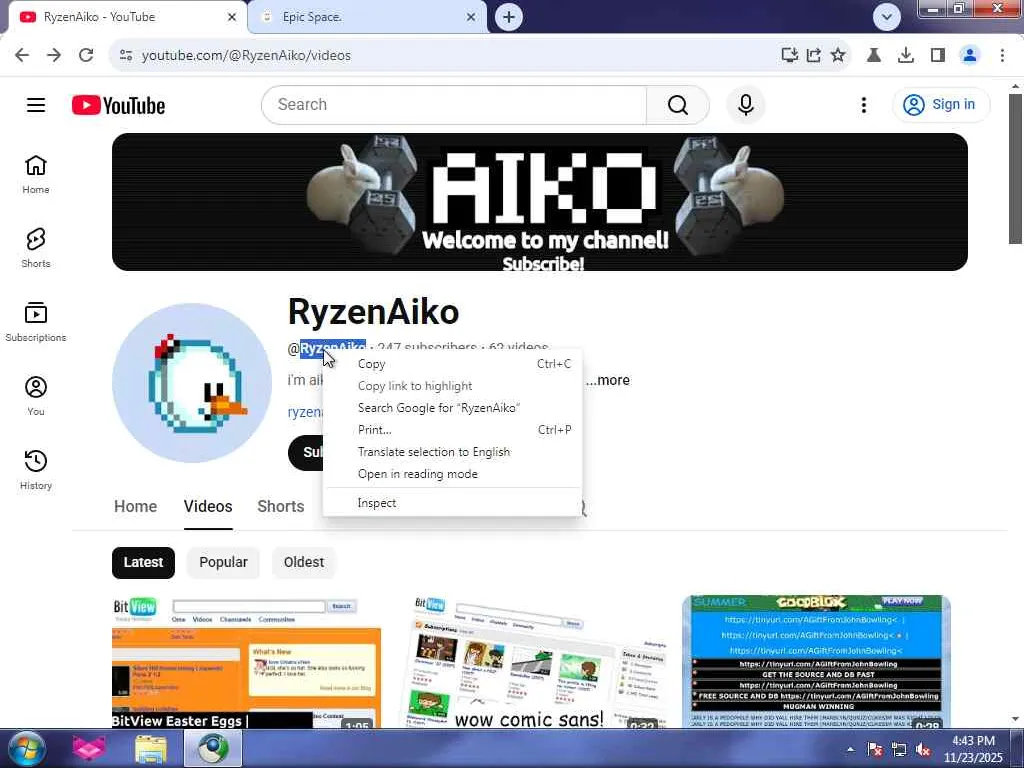Go back with the browser back arrow
This screenshot has height=768, width=1024.
(22, 56)
